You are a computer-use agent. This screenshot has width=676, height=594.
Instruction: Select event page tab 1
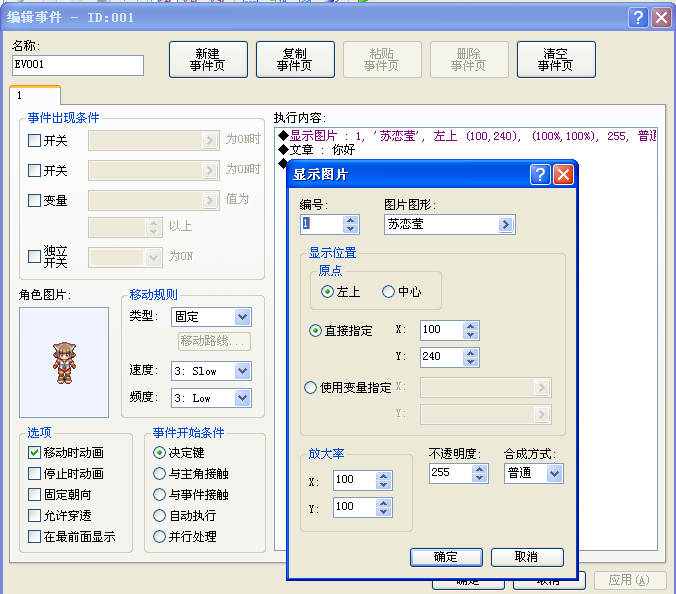click(34, 95)
